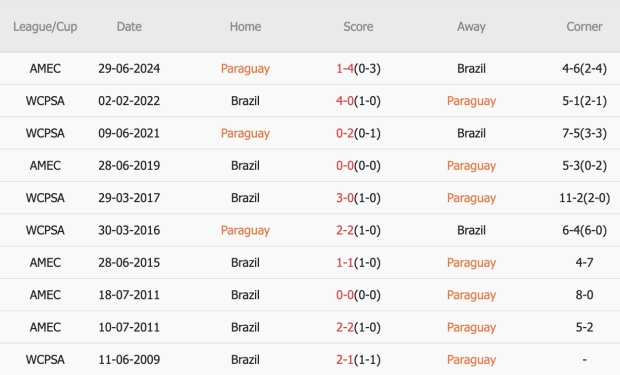Click the Corner column header
This screenshot has height=375, width=620.
584,27
